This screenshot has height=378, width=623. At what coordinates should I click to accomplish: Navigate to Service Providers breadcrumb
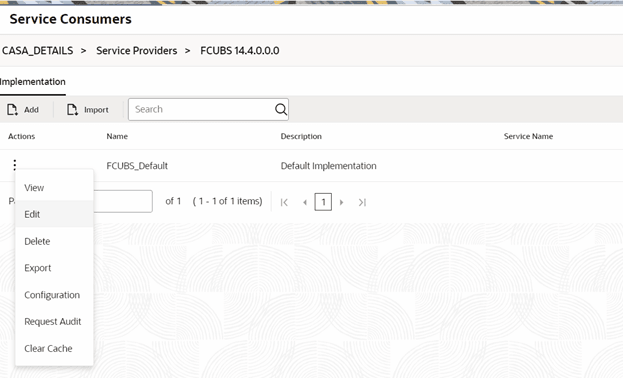point(137,50)
